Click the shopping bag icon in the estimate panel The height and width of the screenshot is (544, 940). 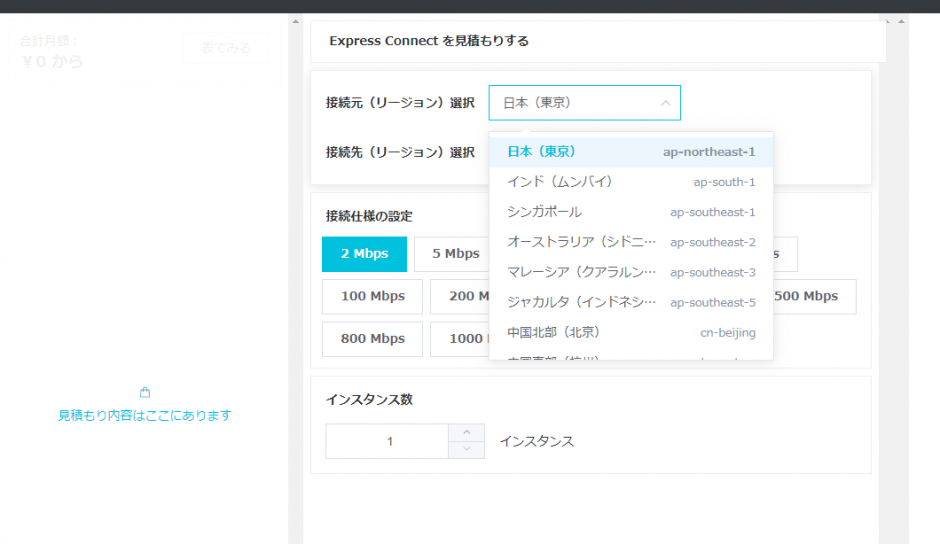coord(144,392)
